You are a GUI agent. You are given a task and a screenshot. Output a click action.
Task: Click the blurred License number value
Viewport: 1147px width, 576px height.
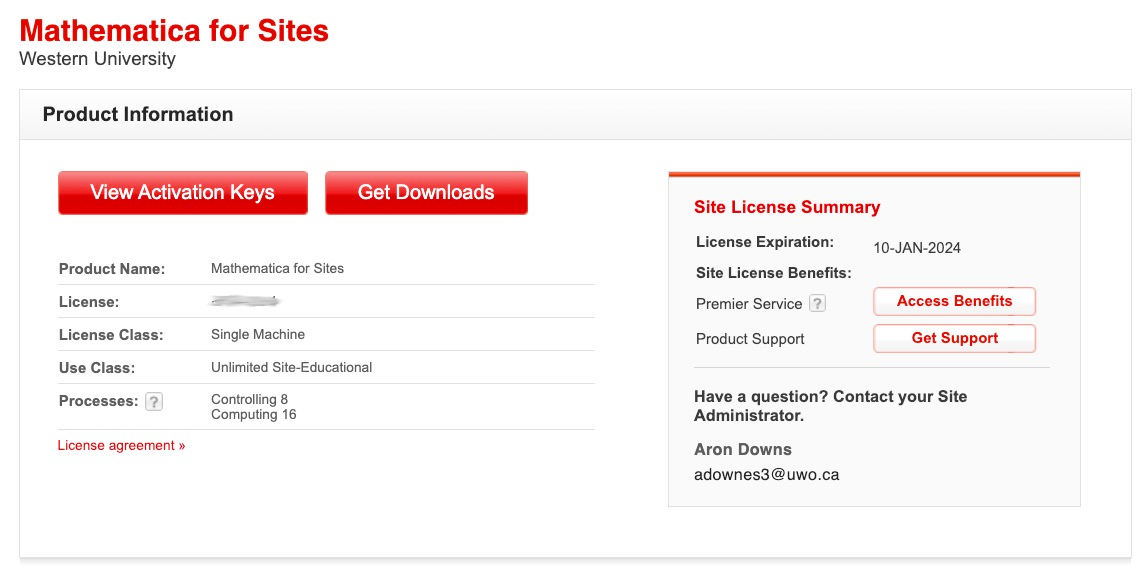[246, 300]
